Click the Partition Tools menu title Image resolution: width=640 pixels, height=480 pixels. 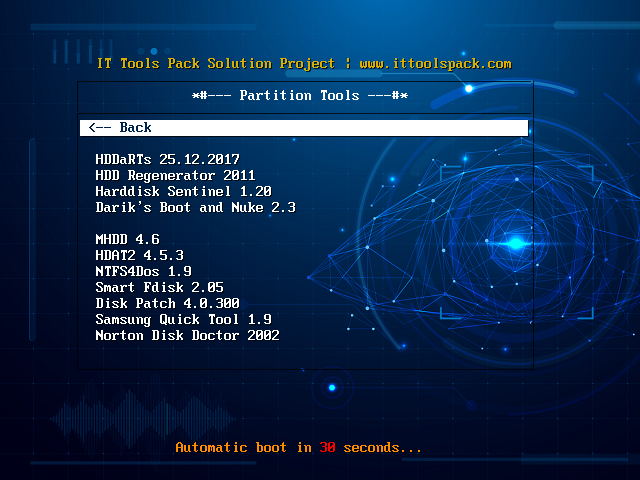point(300,96)
